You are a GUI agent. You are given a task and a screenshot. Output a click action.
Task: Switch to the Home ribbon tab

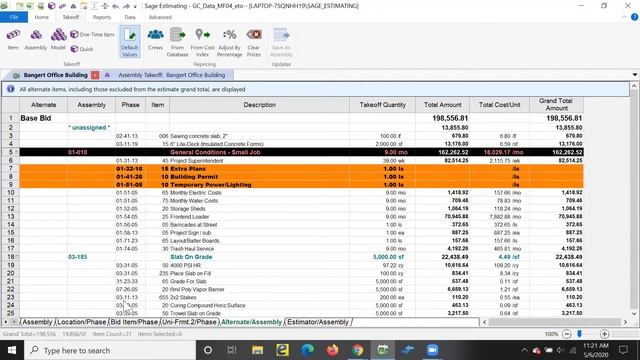coord(42,17)
